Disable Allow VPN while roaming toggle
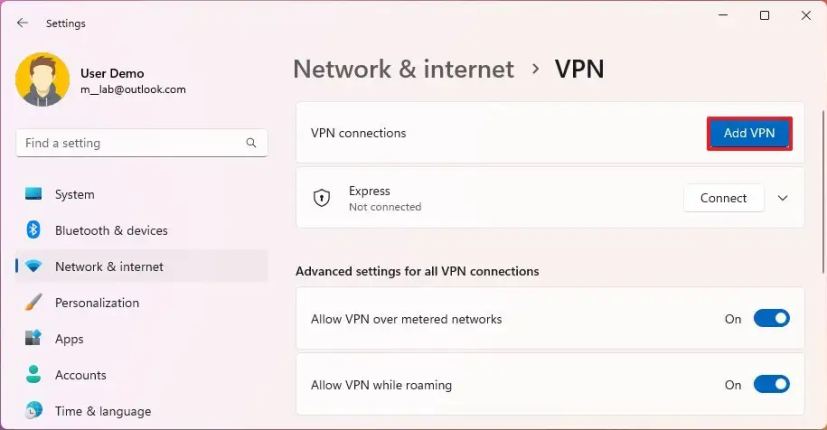This screenshot has height=430, width=827. pyautogui.click(x=771, y=385)
